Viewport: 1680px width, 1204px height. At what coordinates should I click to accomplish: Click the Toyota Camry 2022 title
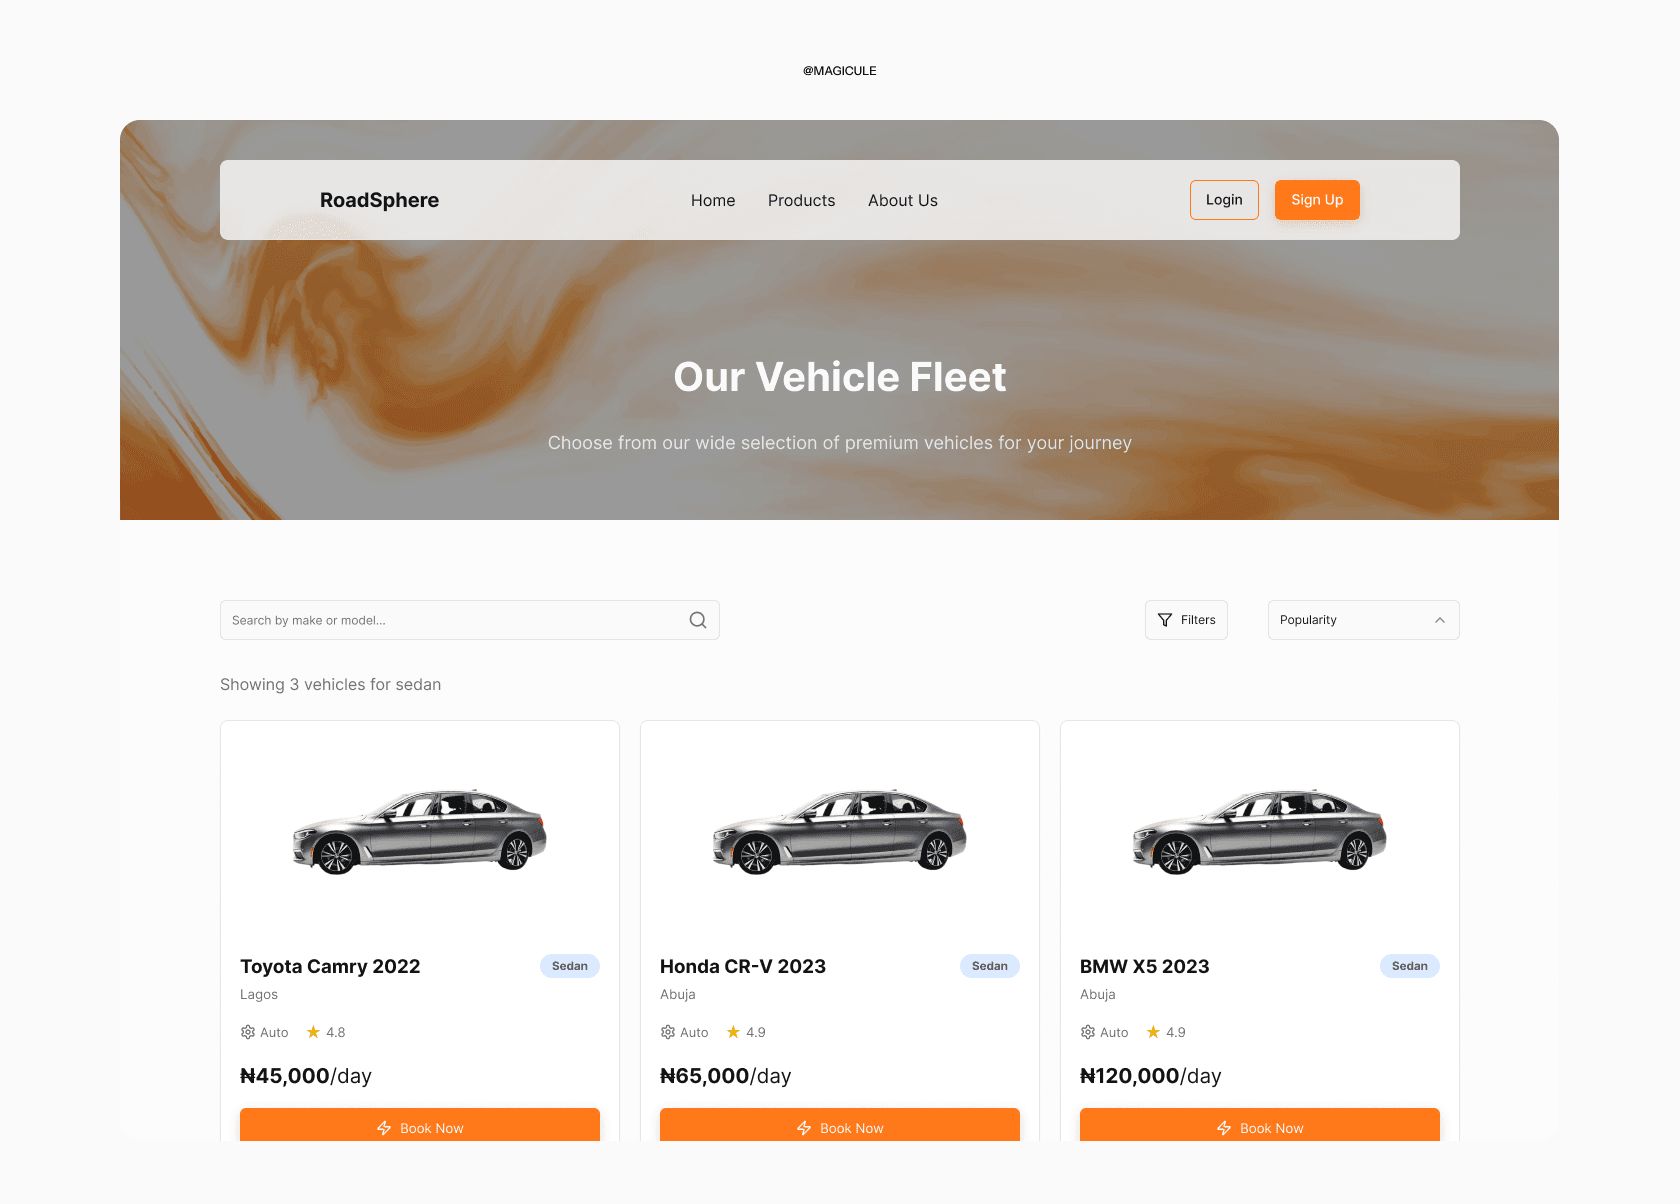coord(330,966)
